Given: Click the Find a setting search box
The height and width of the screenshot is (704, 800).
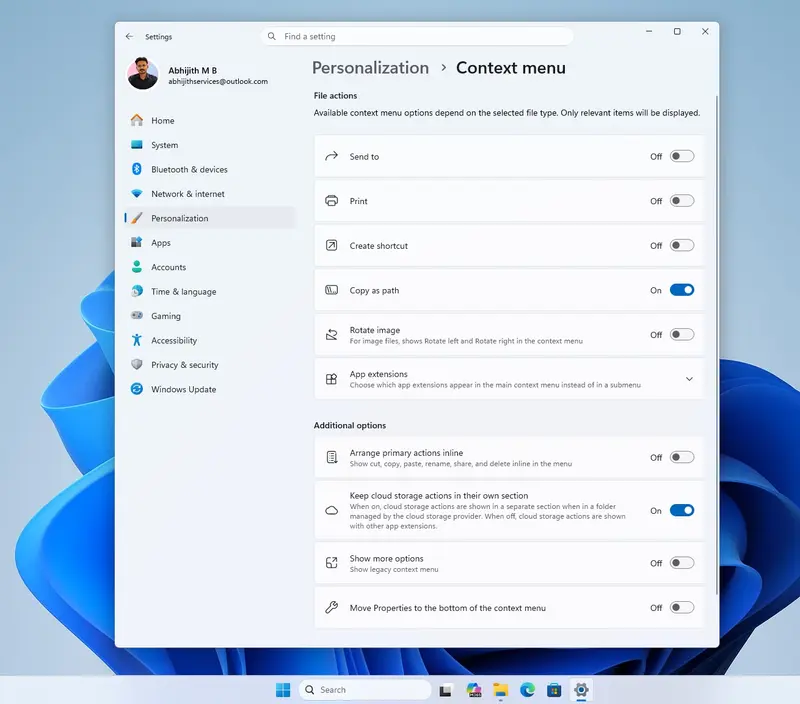Looking at the screenshot, I should [417, 36].
